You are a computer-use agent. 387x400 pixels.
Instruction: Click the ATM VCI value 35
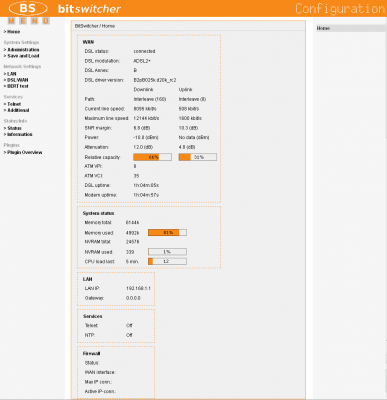tap(136, 176)
